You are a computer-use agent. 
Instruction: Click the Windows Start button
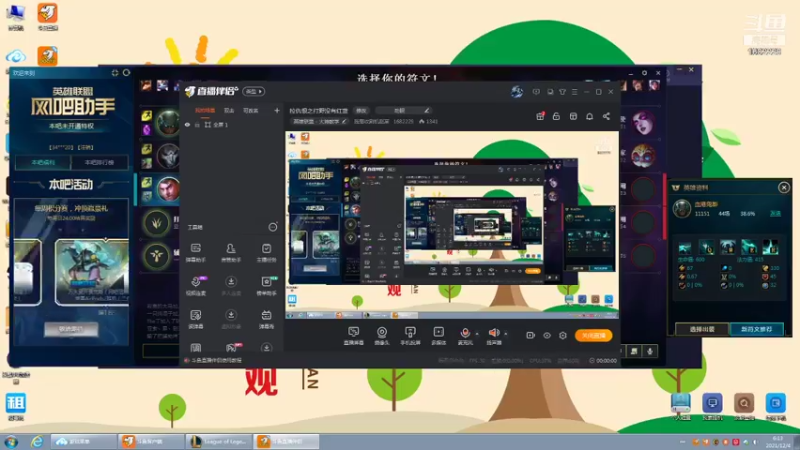(x=11, y=442)
